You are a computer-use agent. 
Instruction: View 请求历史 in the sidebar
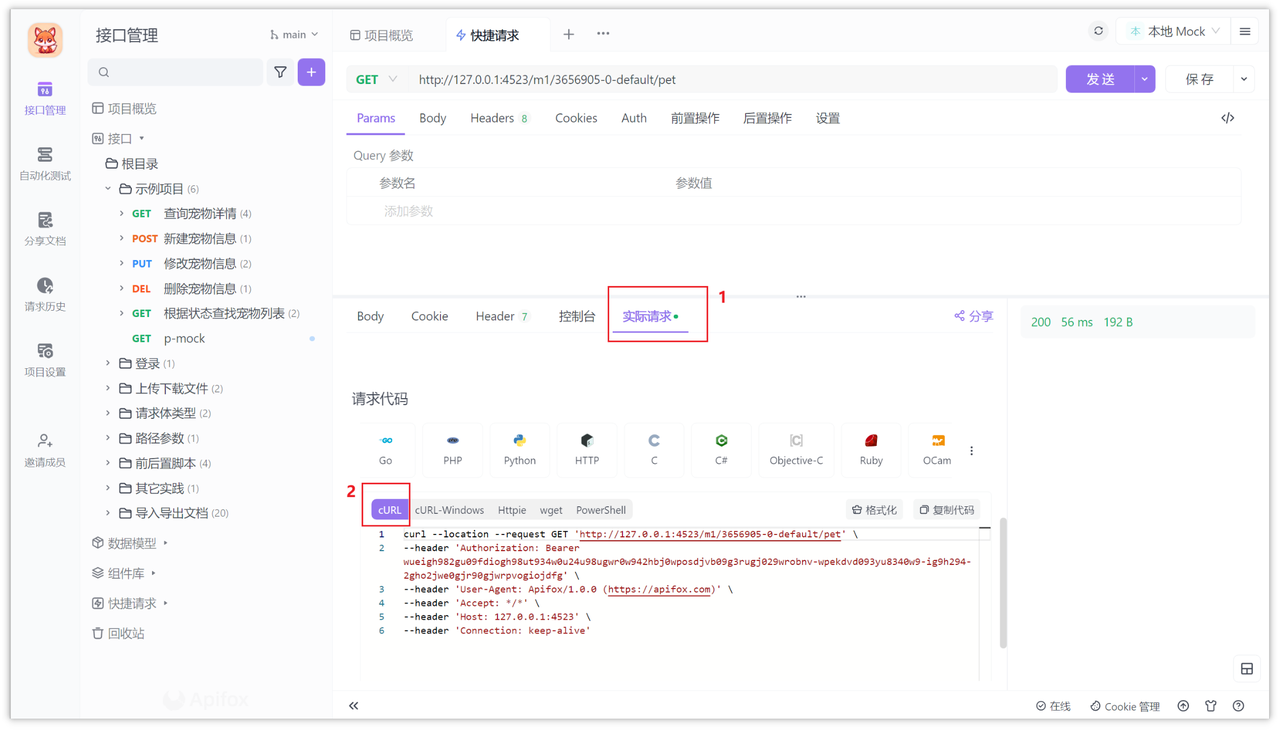tap(43, 295)
